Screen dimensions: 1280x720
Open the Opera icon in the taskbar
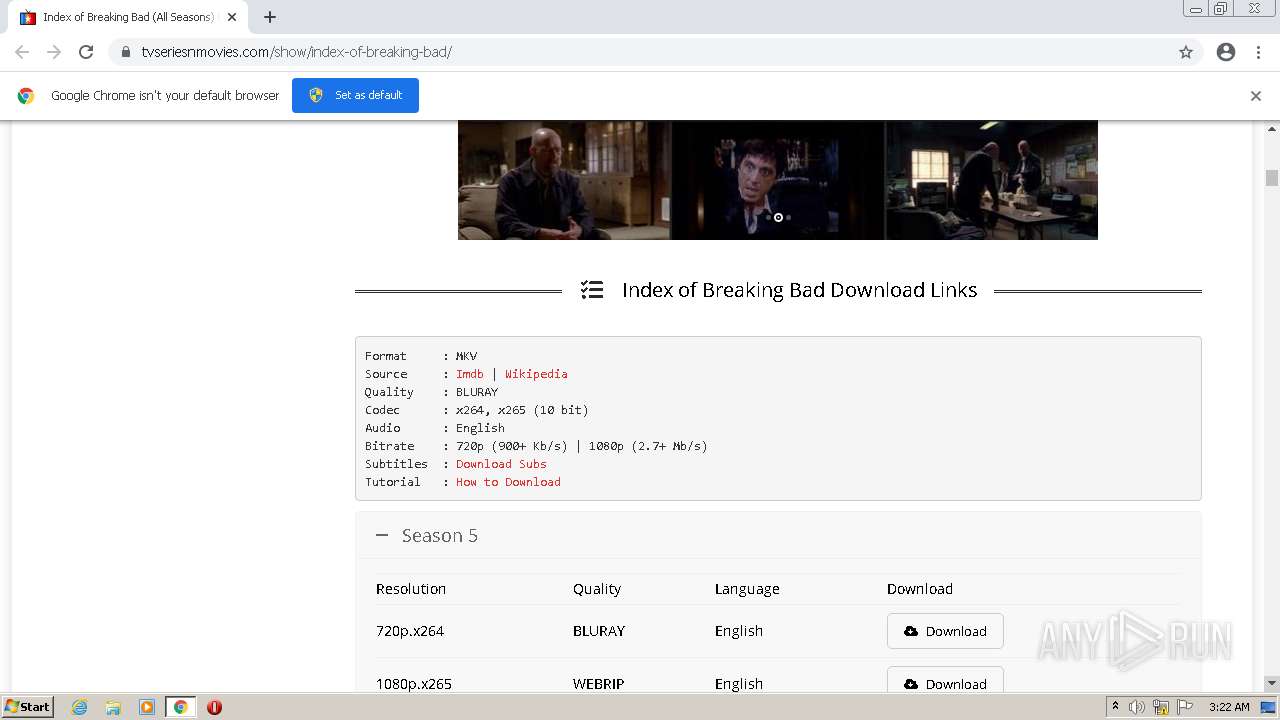(214, 707)
